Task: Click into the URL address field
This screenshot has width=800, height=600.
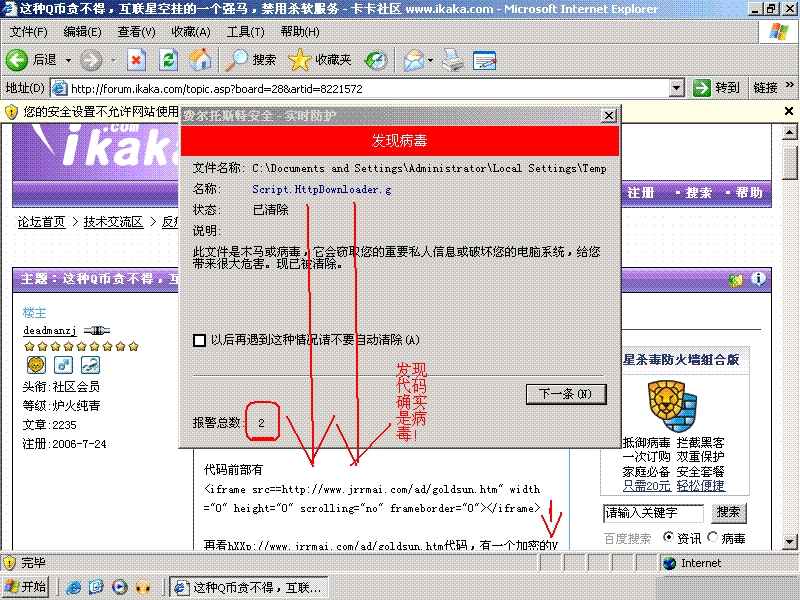Action: coord(368,88)
